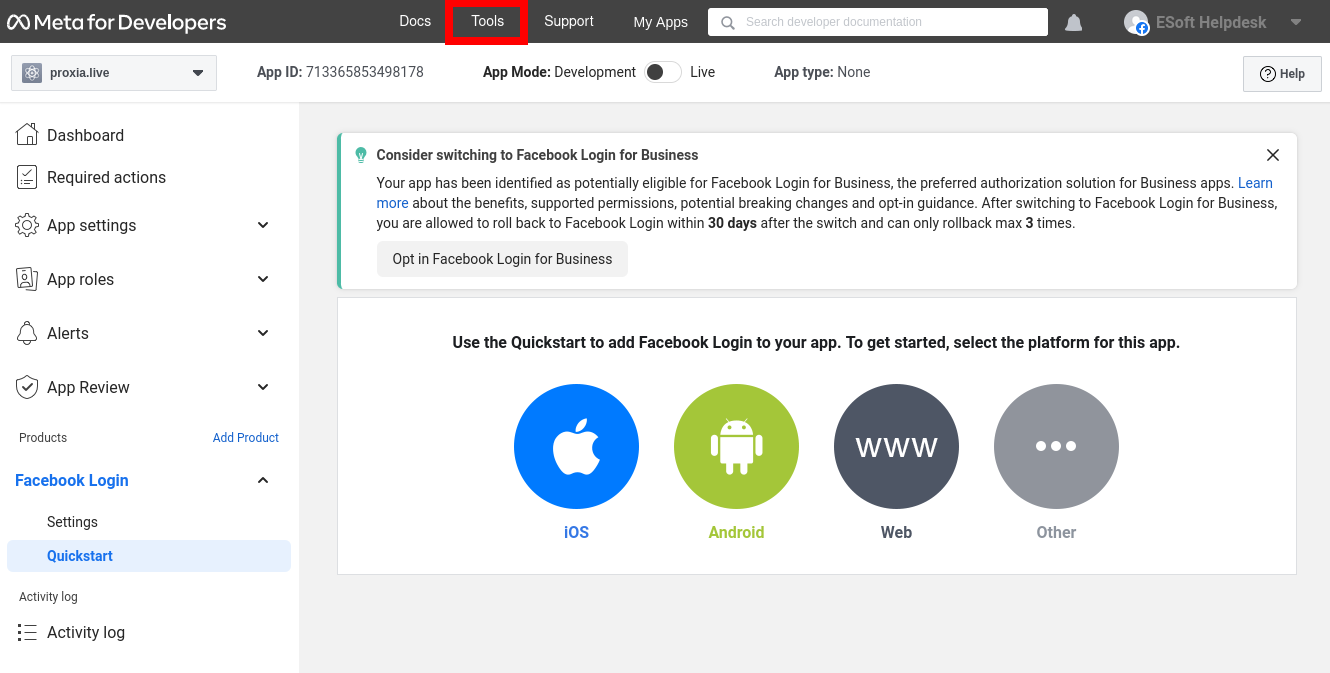Screen dimensions: 1330x673
Task: Click the Dashboard home icon
Action: point(27,135)
